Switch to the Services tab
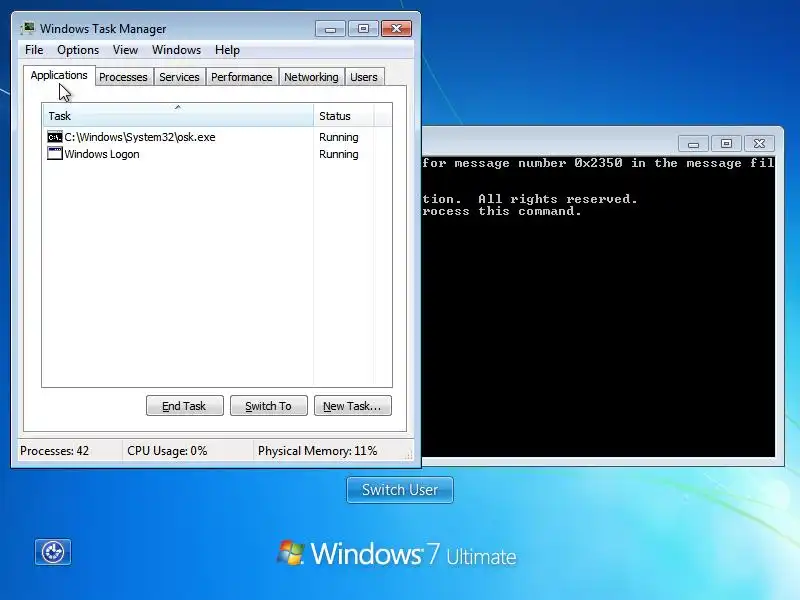Screen dimensions: 800x600 (x=179, y=77)
